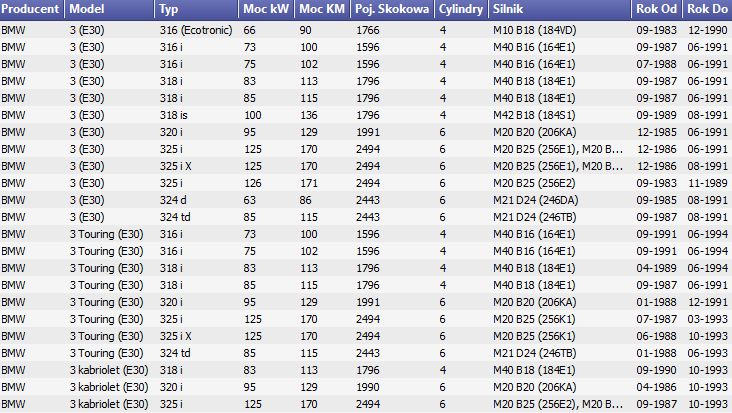Sort by Rok Od column header
Viewport: 732px width, 413px height.
[657, 9]
